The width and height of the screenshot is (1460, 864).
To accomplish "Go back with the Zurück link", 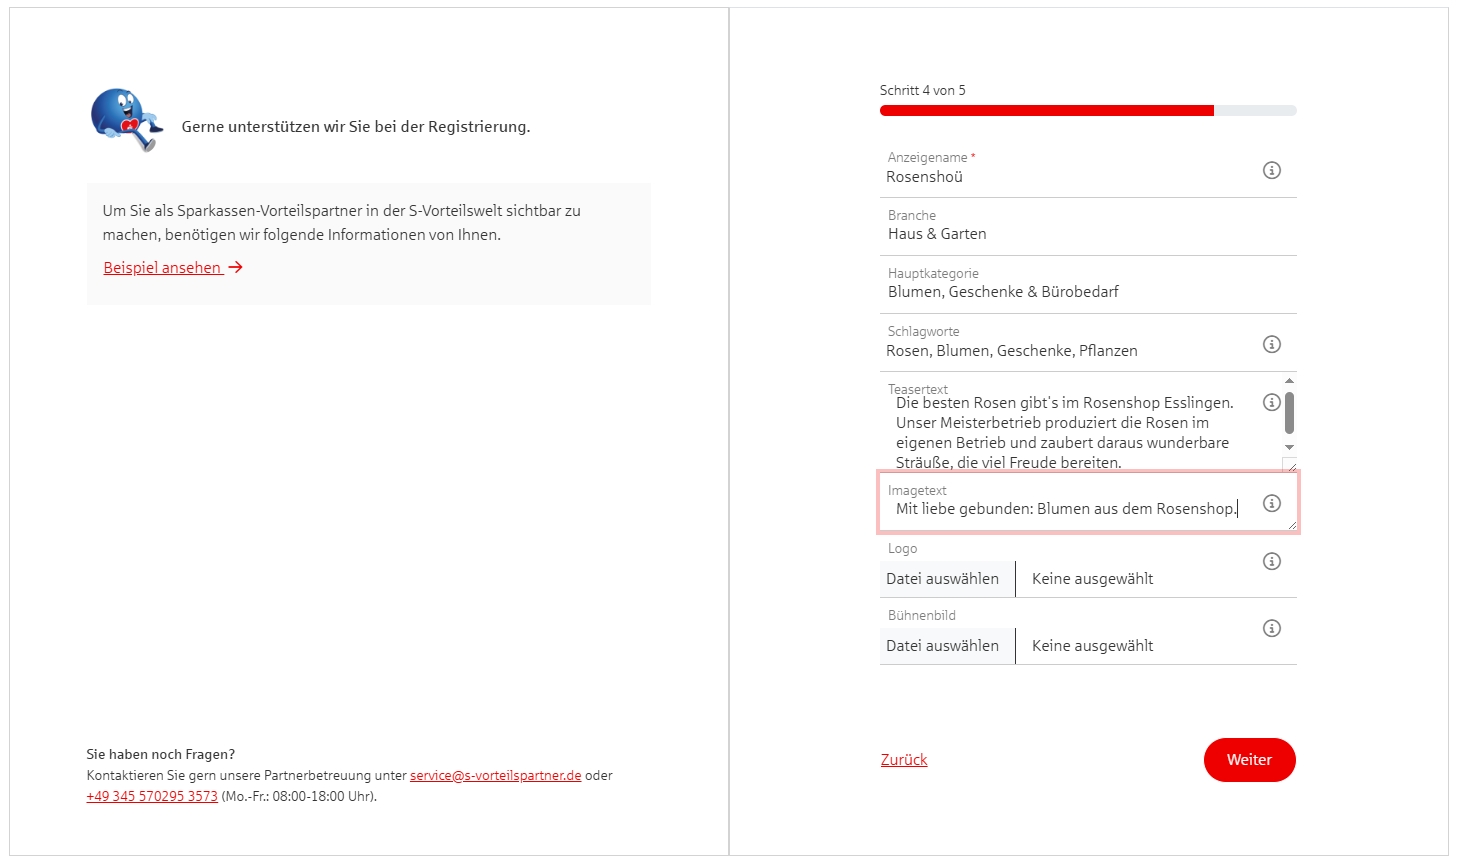I will click(x=904, y=760).
